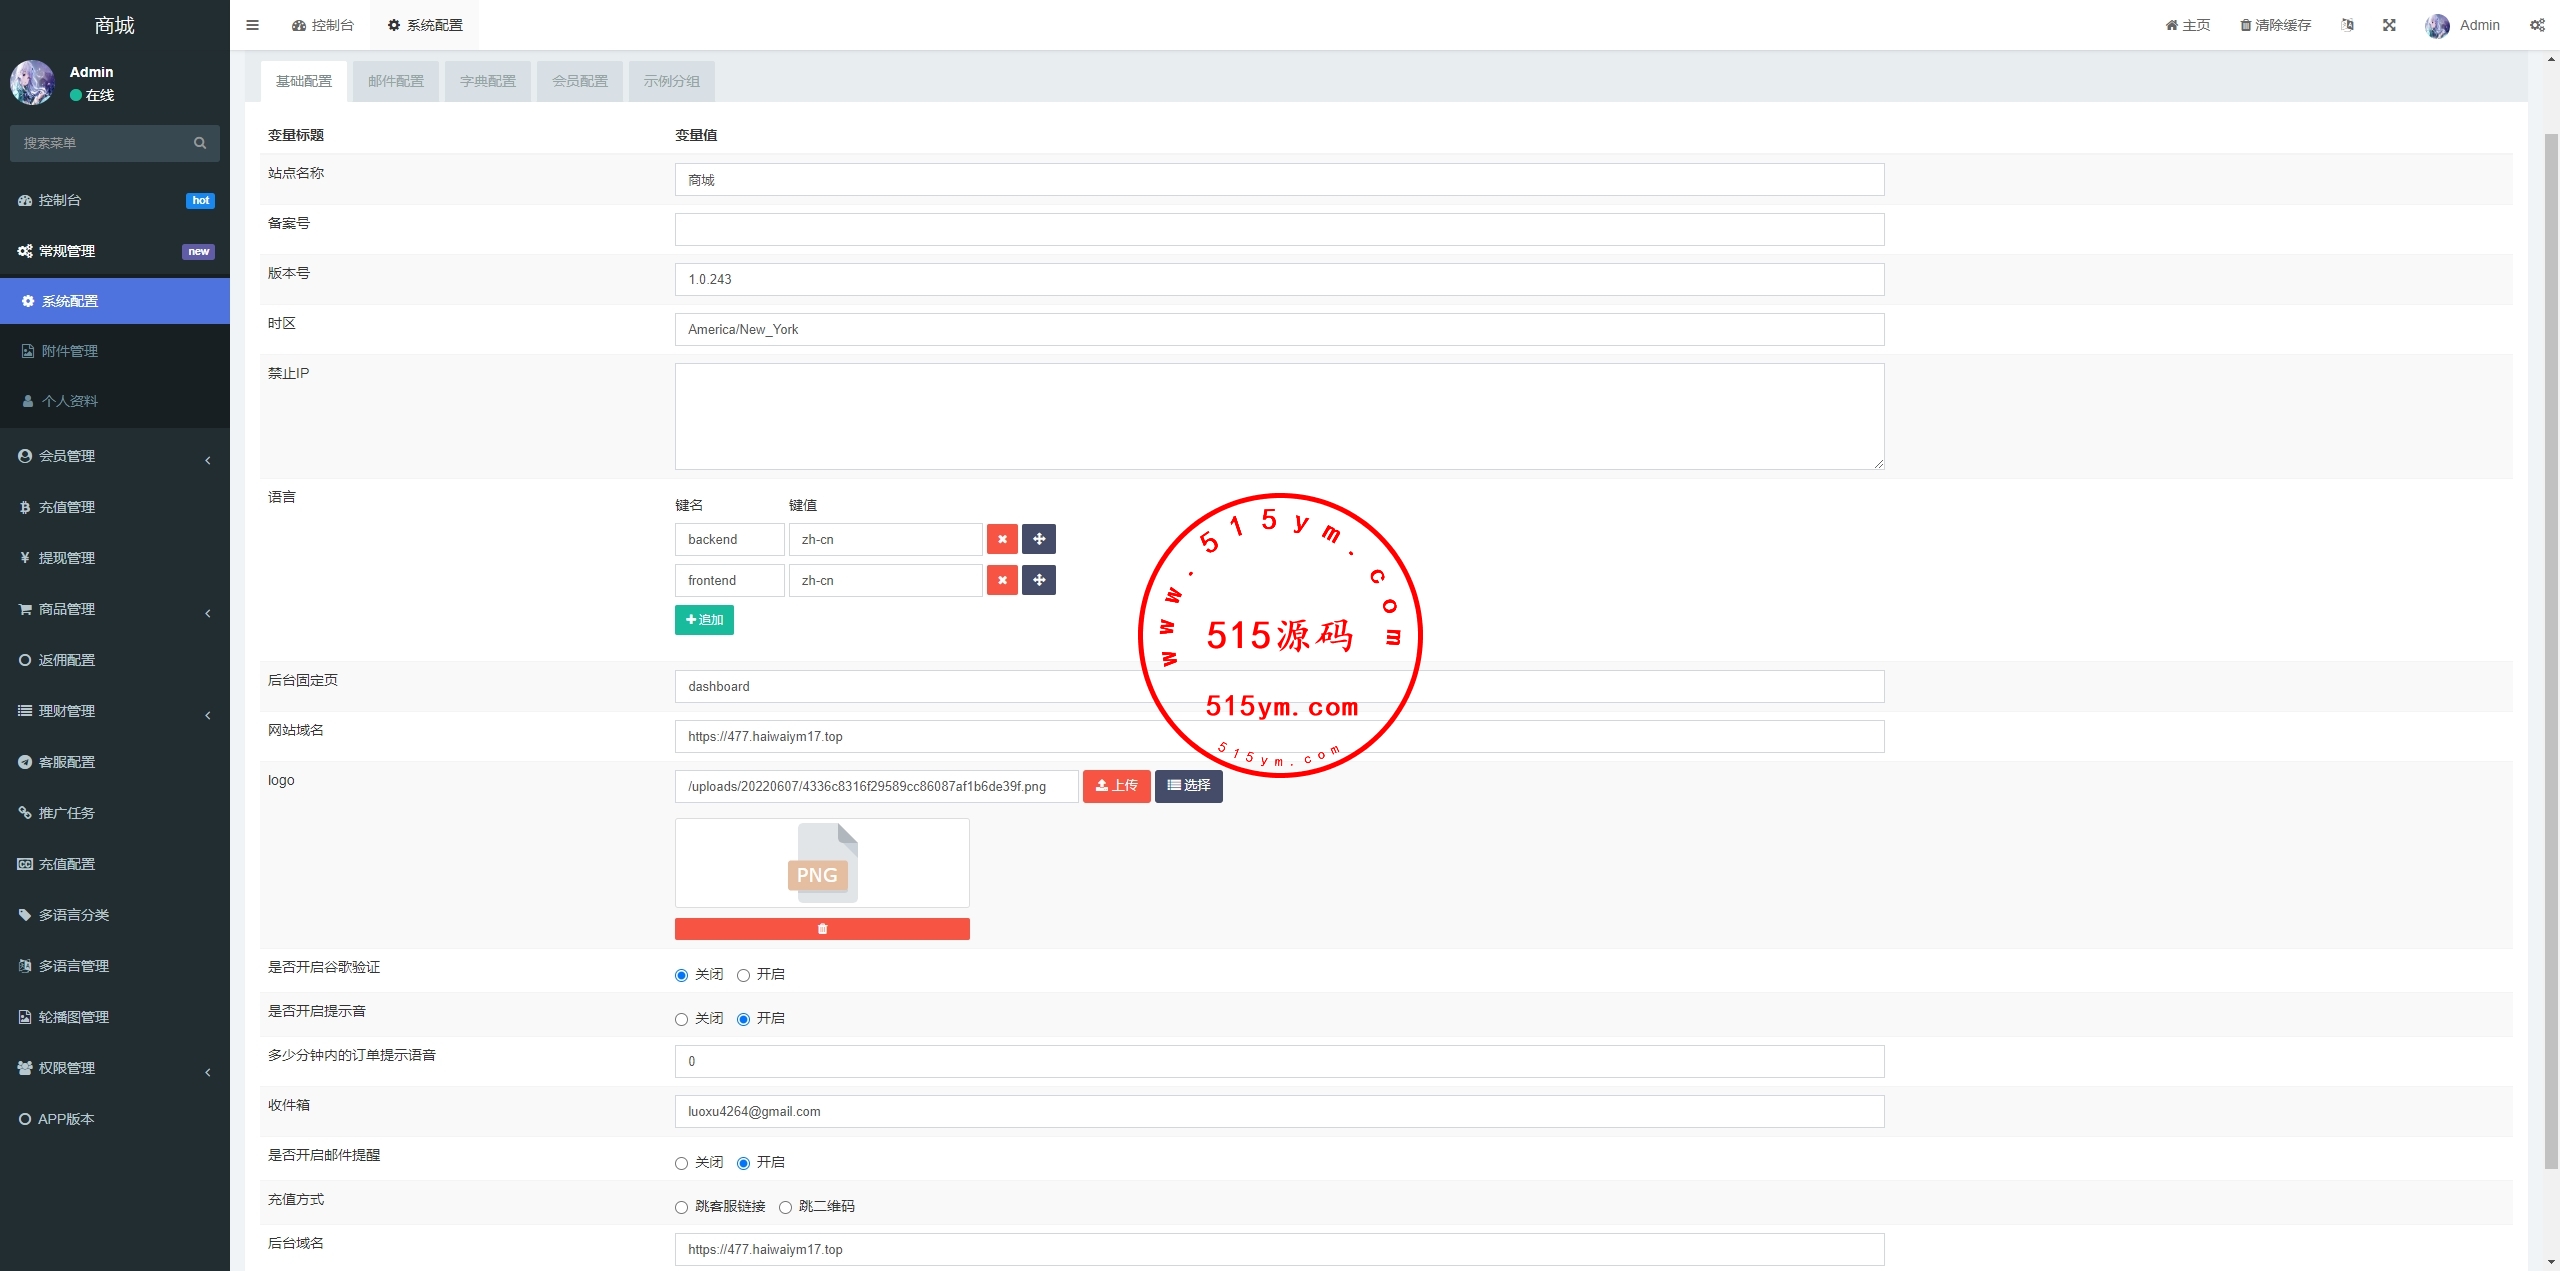Click the 备案号 input field
Viewport: 2560px width, 1271px height.
pos(1279,230)
